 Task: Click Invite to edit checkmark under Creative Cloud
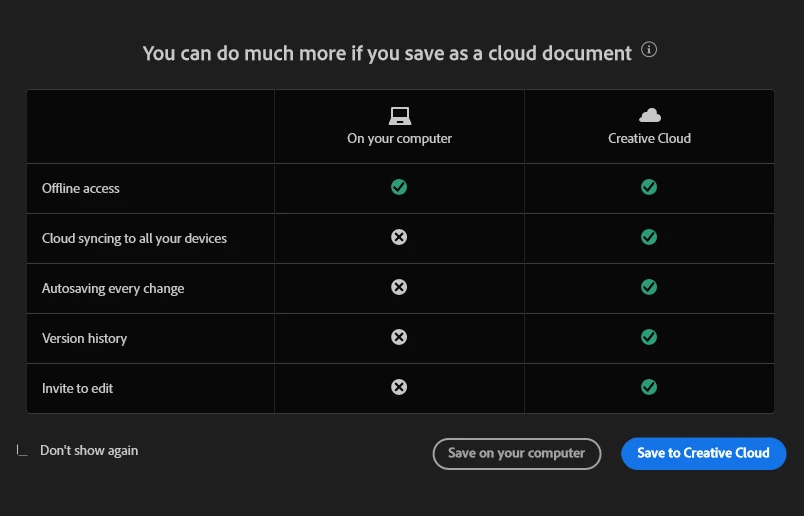click(649, 387)
